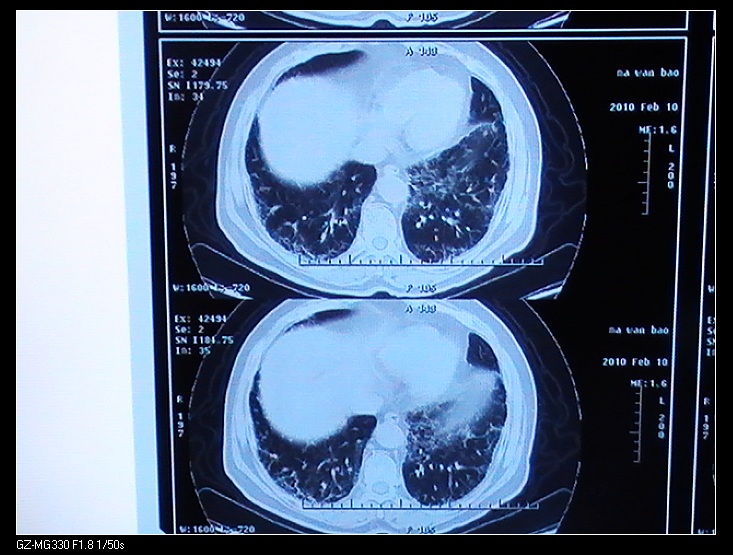Click patient name 'ma wan bao' on slice 35
This screenshot has height=555, width=733.
[639, 330]
